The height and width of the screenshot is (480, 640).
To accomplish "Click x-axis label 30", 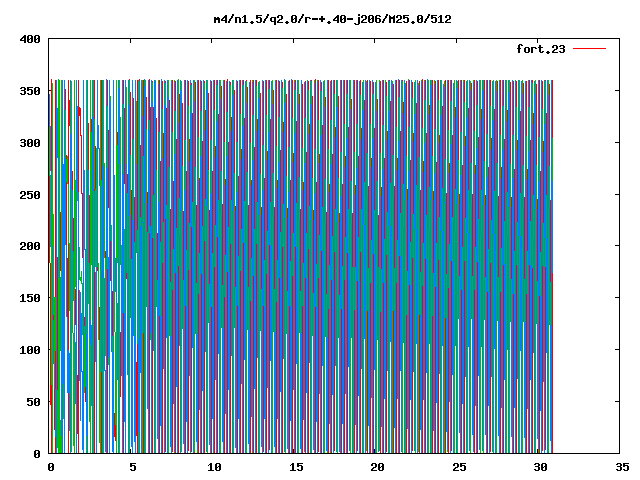I will (x=541, y=467).
